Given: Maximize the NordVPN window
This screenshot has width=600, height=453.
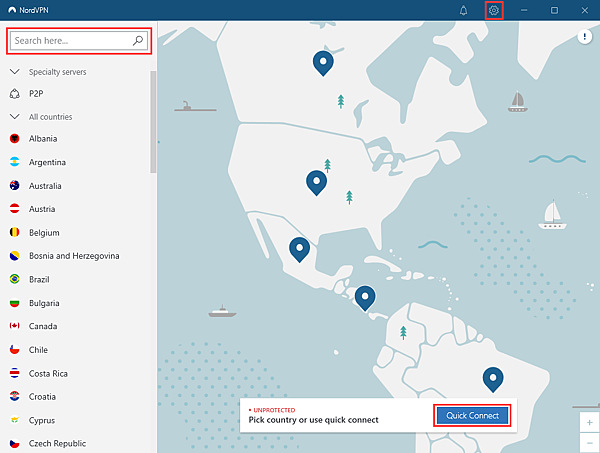Looking at the screenshot, I should click(x=554, y=10).
